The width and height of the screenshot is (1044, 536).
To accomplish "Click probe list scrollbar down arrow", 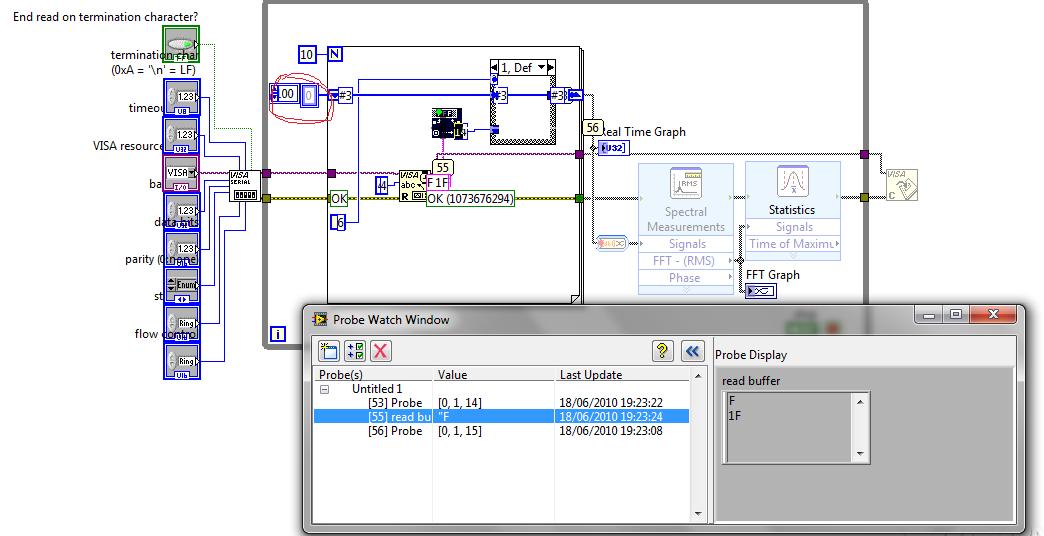I will point(698,513).
